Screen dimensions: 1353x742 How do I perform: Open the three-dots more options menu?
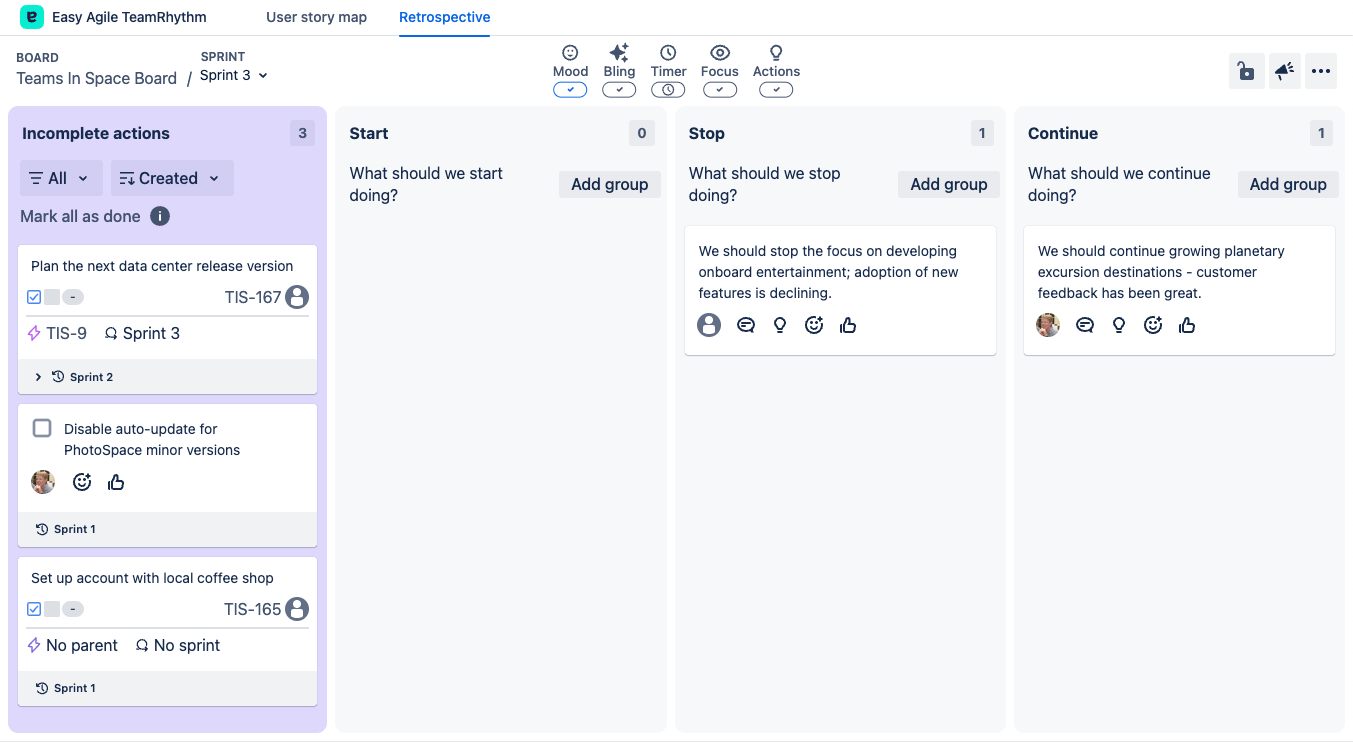pyautogui.click(x=1321, y=71)
